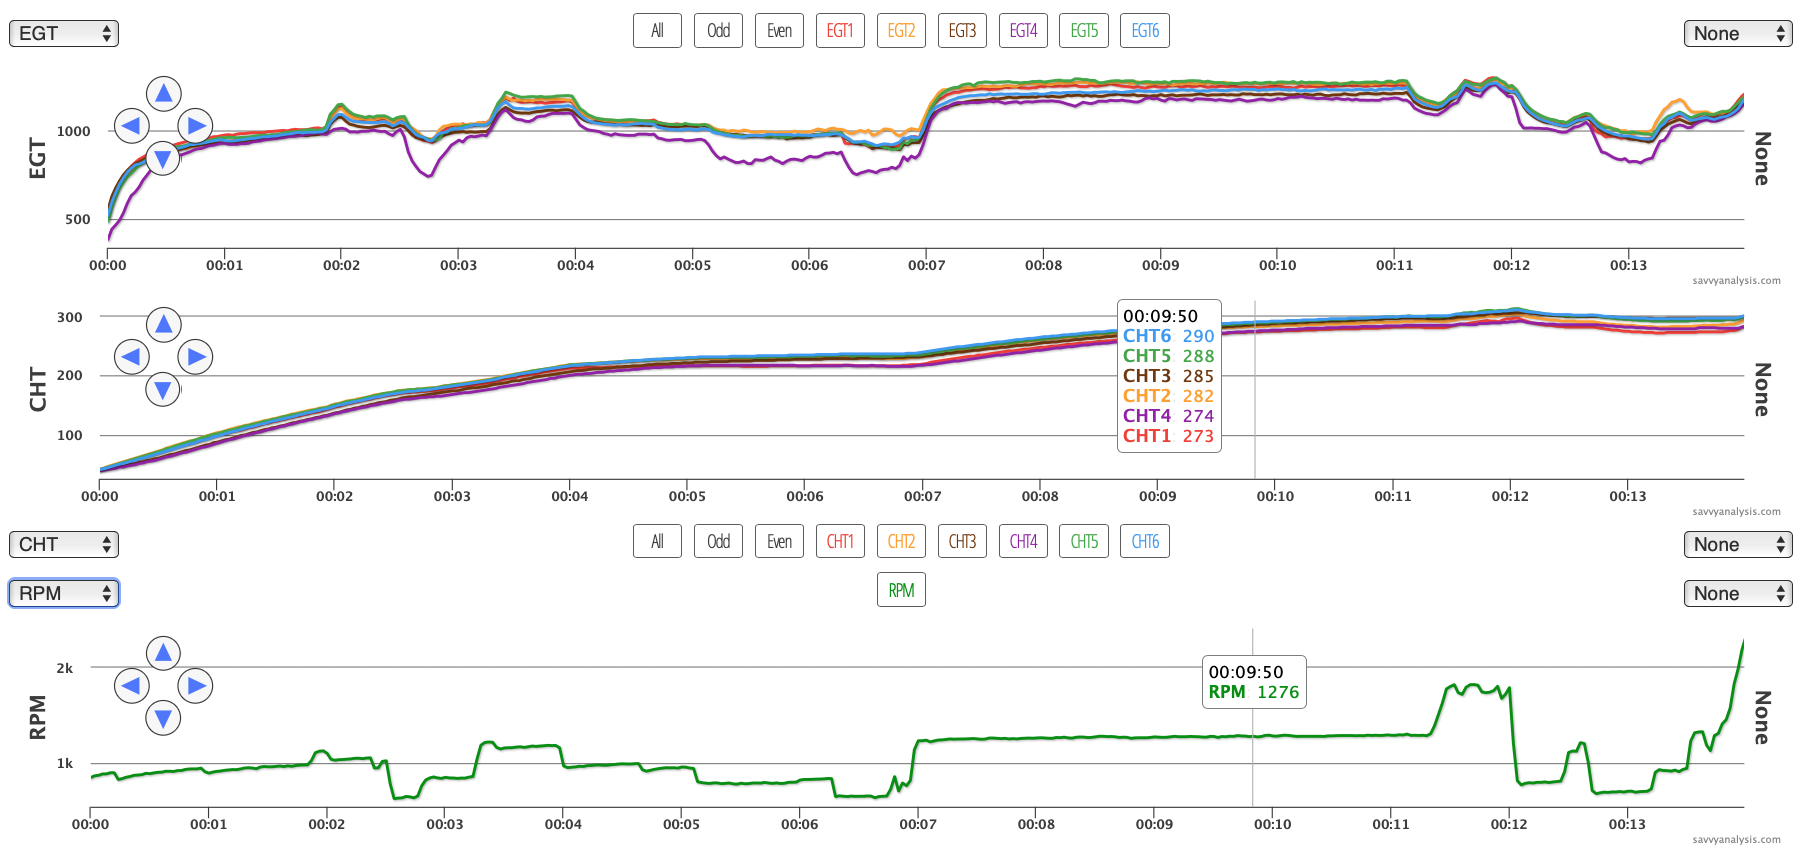The height and width of the screenshot is (852, 1813).
Task: Pan EGT chart right with arrow
Action: (x=195, y=126)
